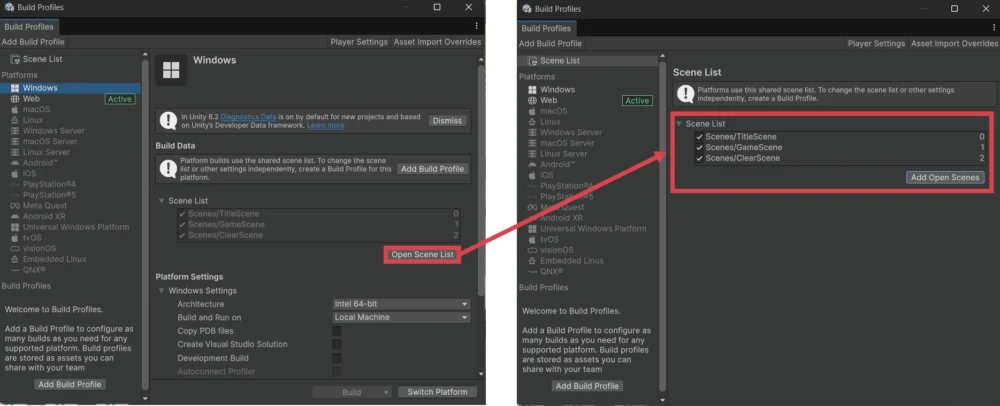Click the Scene List icon in left window sidebar
Screen dimensions: 1000x406
[x=14, y=60]
